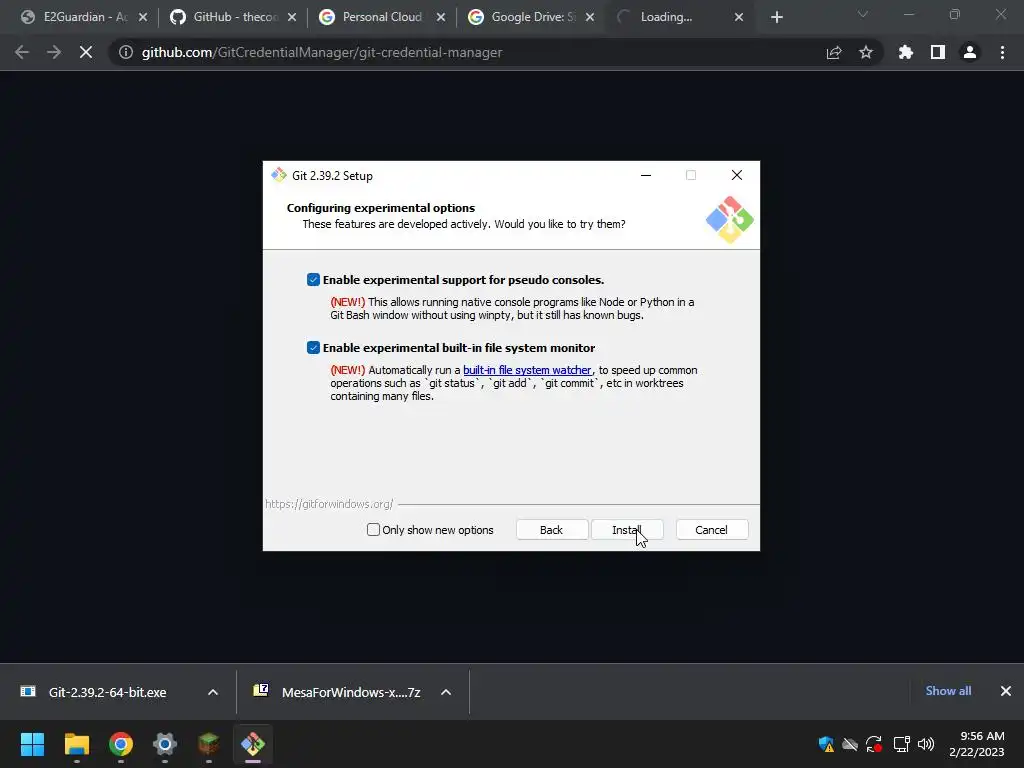Go forward in browser history
Image resolution: width=1024 pixels, height=768 pixels.
pos(54,52)
